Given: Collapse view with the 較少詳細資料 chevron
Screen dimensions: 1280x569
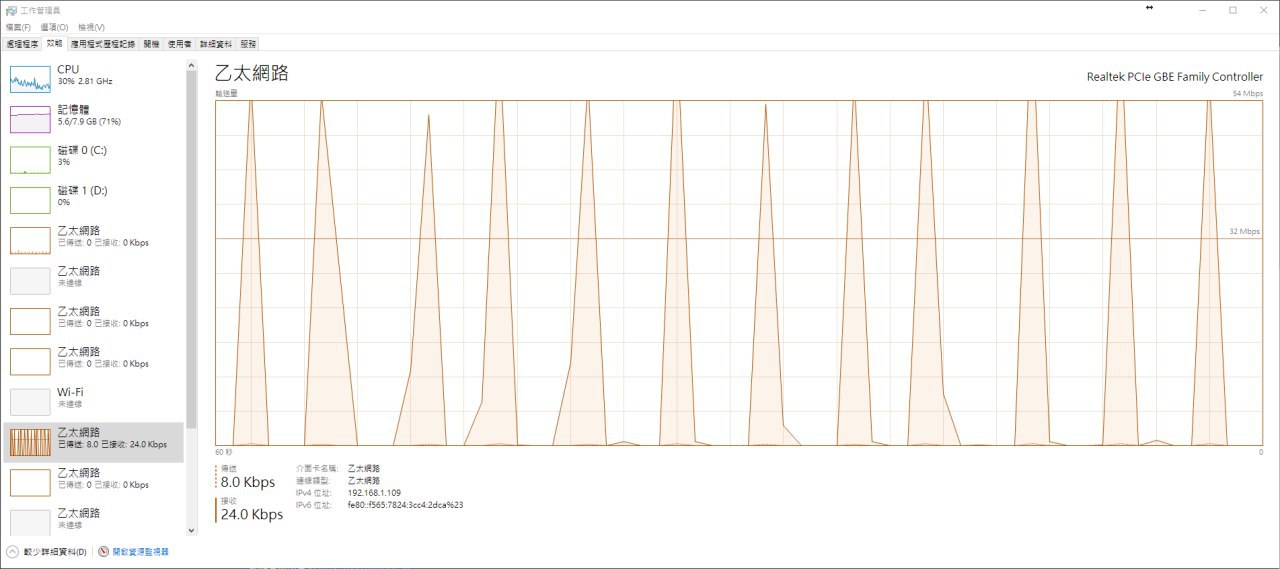Looking at the screenshot, I should pyautogui.click(x=13, y=552).
